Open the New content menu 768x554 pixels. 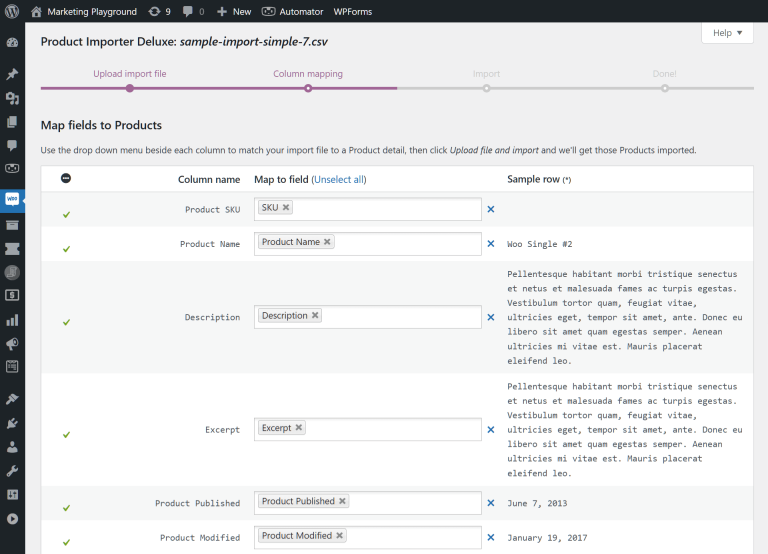tap(234, 11)
